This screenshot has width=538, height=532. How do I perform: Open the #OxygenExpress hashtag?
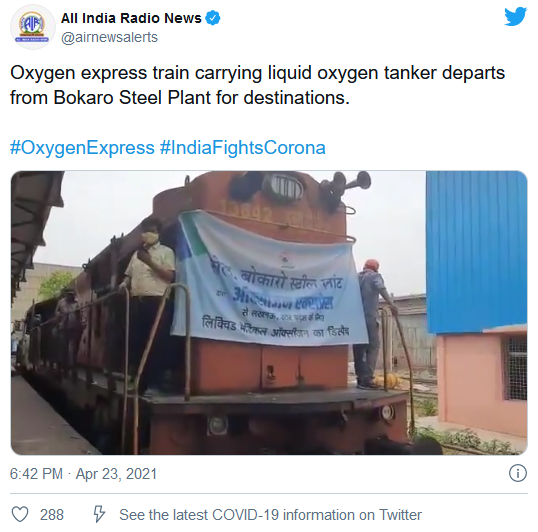pyautogui.click(x=82, y=148)
